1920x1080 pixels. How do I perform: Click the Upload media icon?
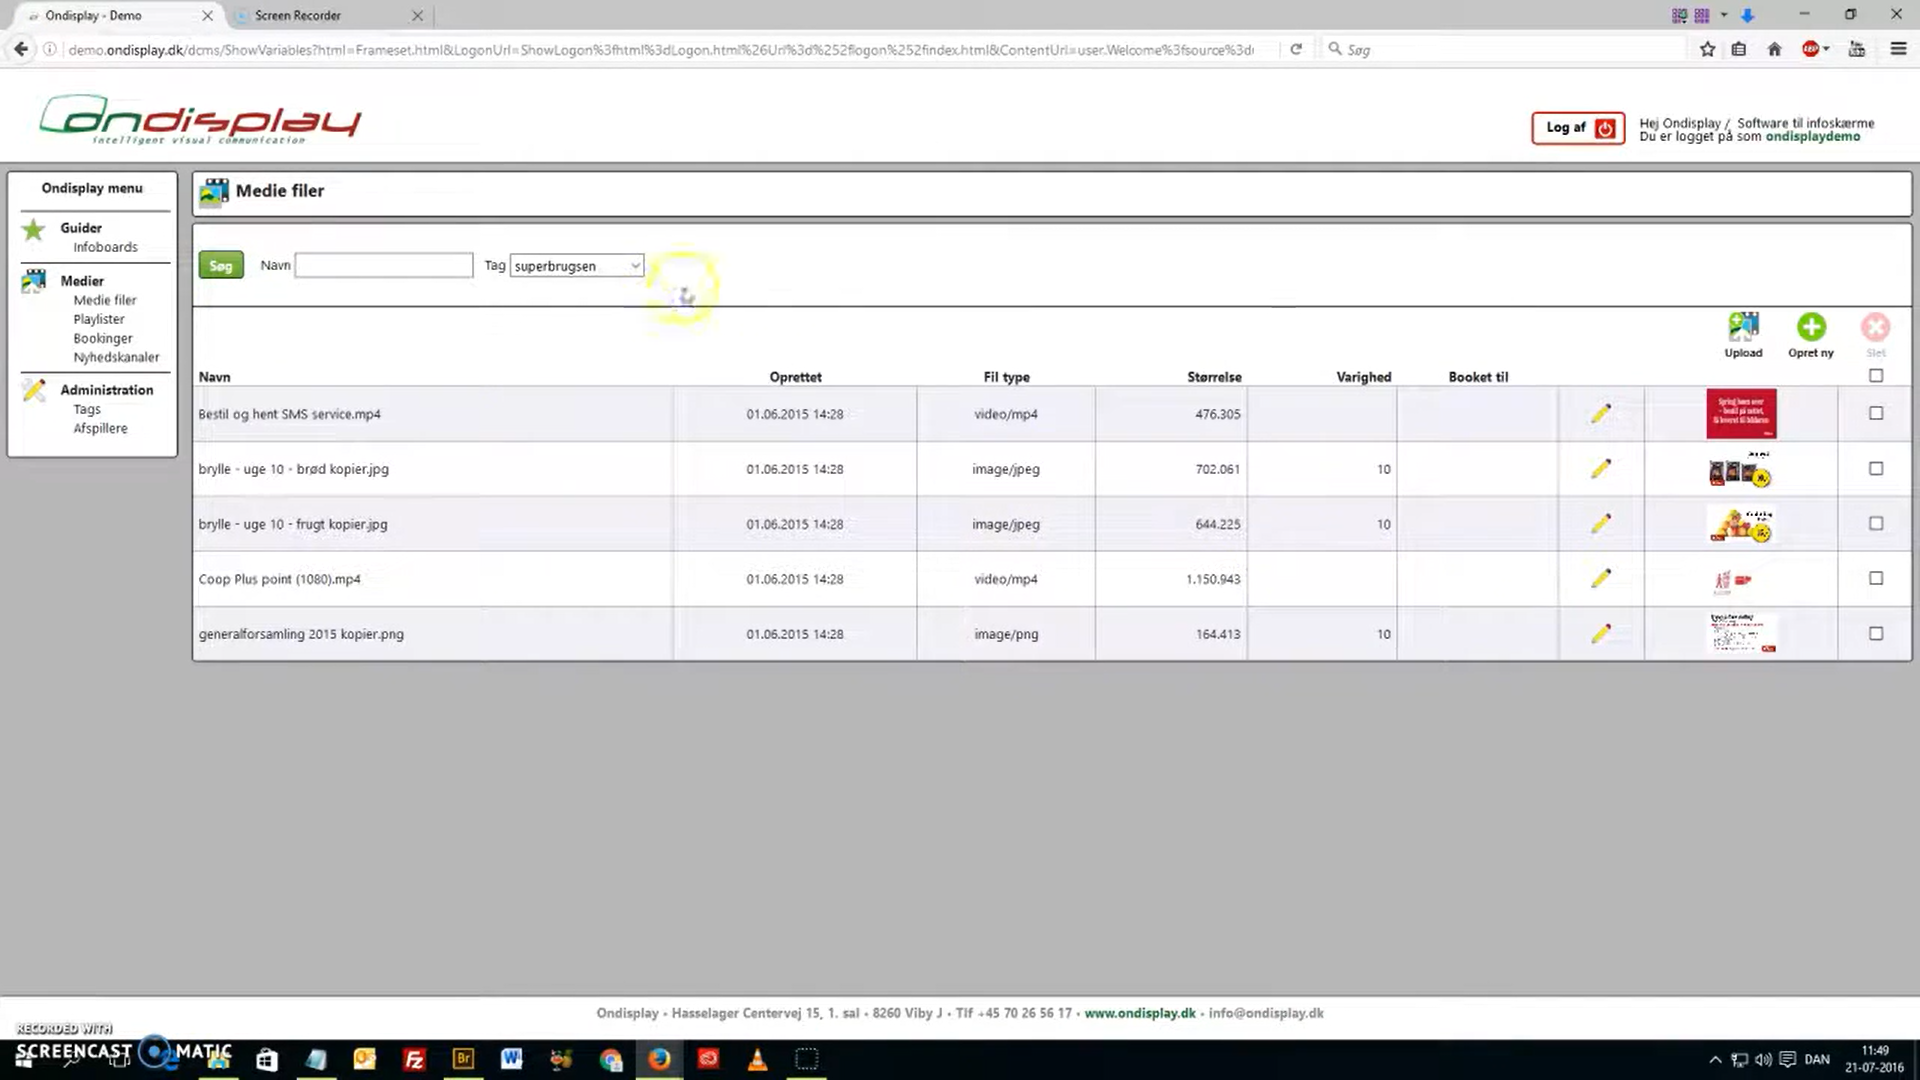coord(1743,327)
